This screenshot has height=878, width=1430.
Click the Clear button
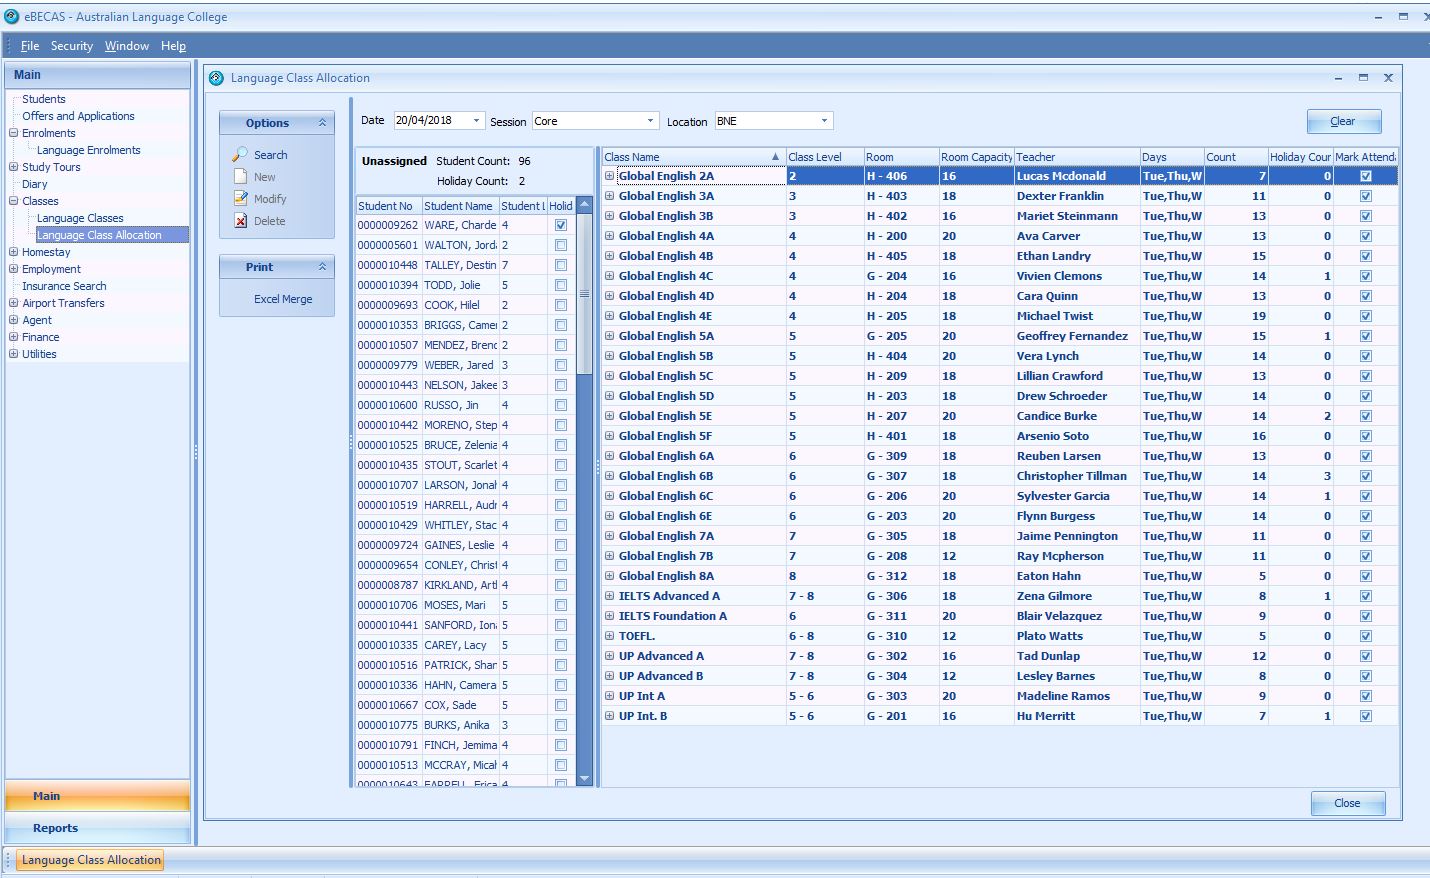click(1343, 121)
